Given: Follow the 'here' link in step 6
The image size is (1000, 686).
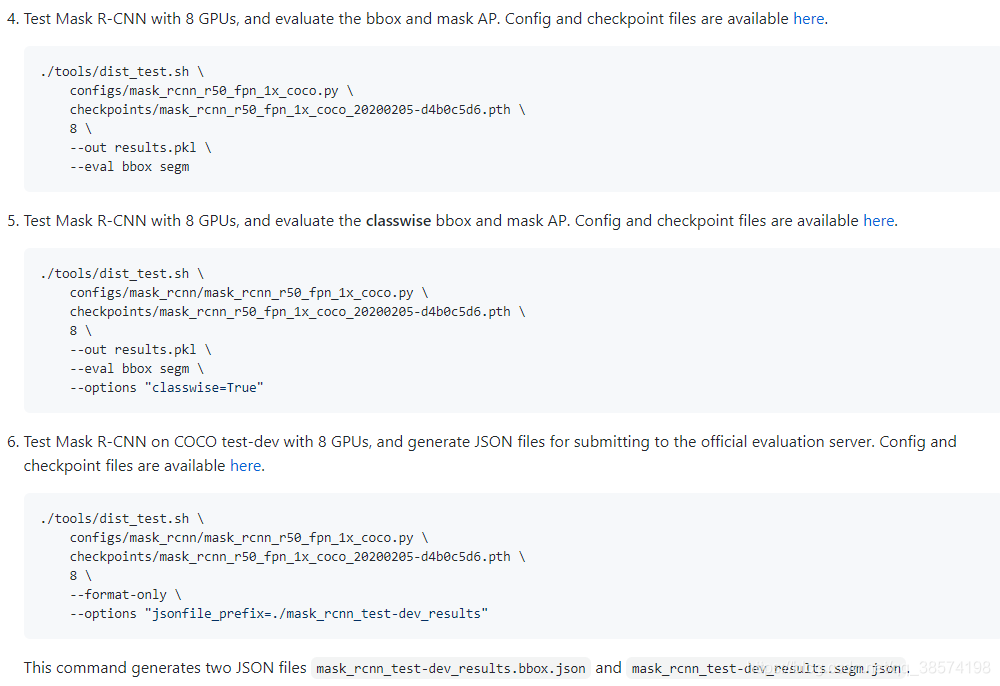Looking at the screenshot, I should (245, 466).
